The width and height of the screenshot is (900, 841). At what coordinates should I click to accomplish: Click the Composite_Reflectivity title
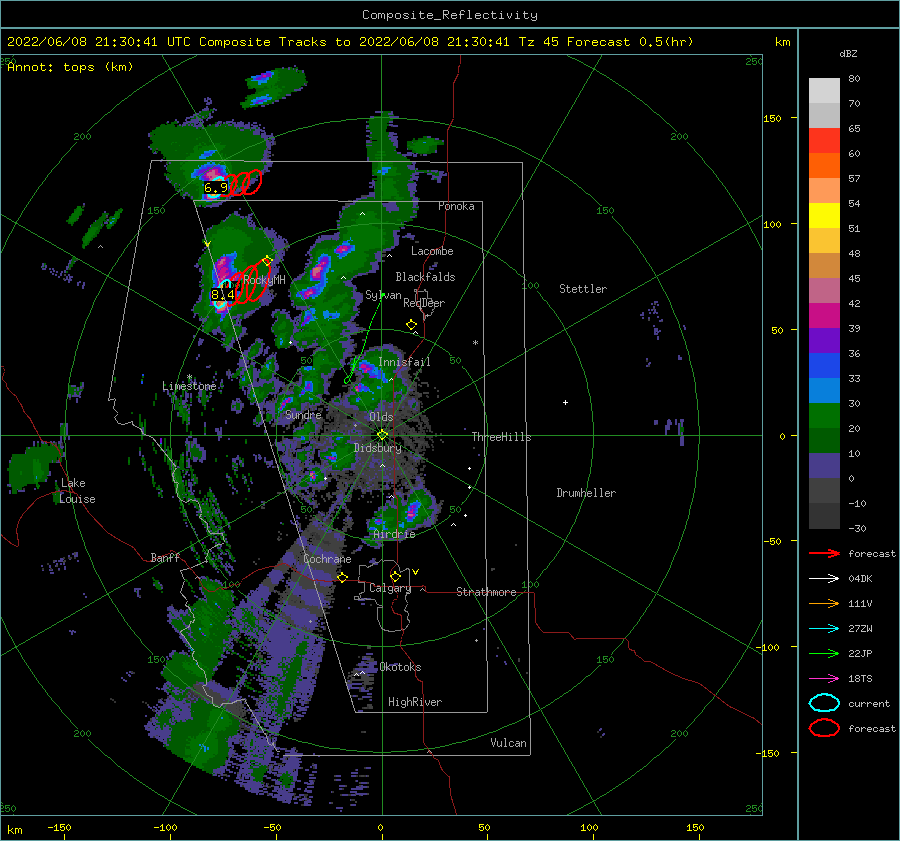pos(450,15)
